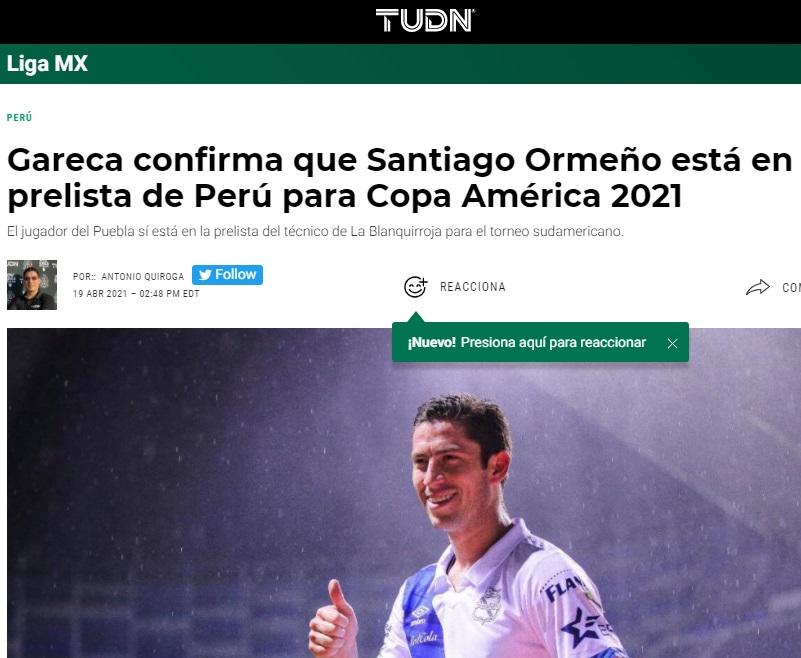Click the author's profile photo thumbnail
The image size is (801, 658).
click(32, 285)
